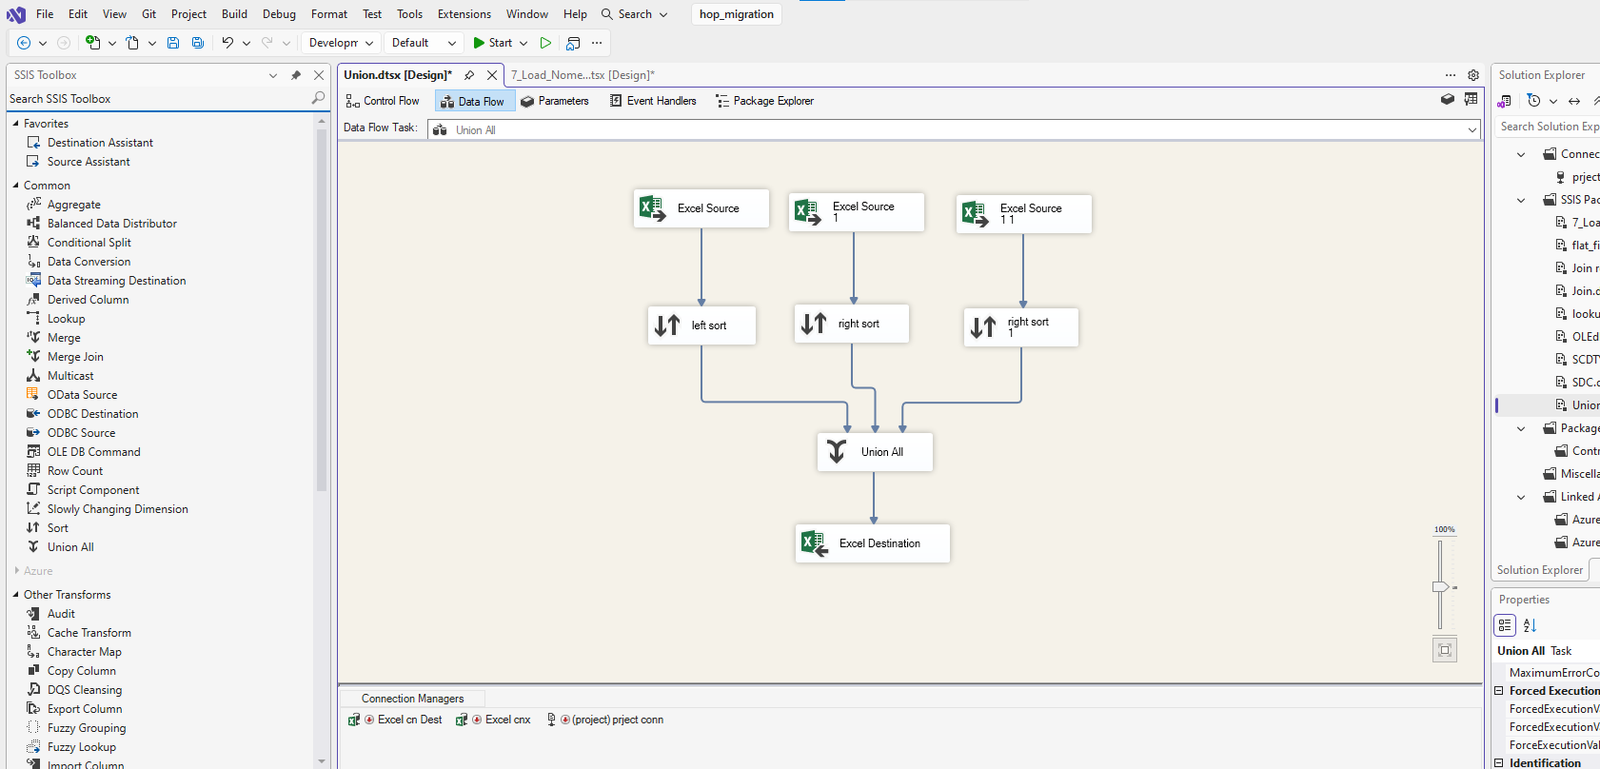This screenshot has height=769, width=1600.
Task: Open the Start button dropdown arrow
Action: click(x=523, y=43)
